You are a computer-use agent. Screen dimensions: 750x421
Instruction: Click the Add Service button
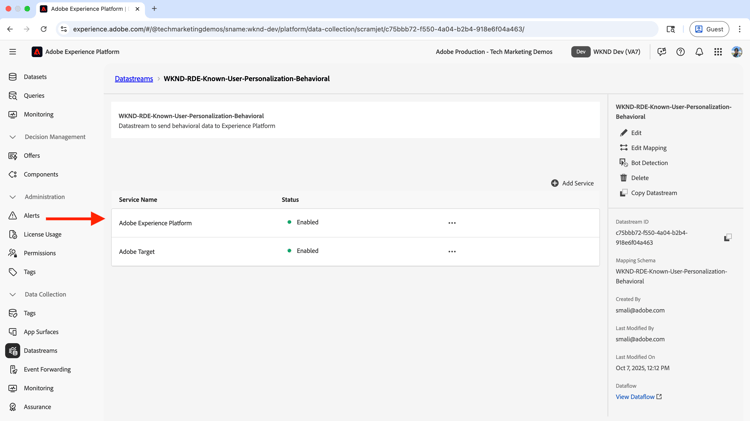[x=572, y=183]
